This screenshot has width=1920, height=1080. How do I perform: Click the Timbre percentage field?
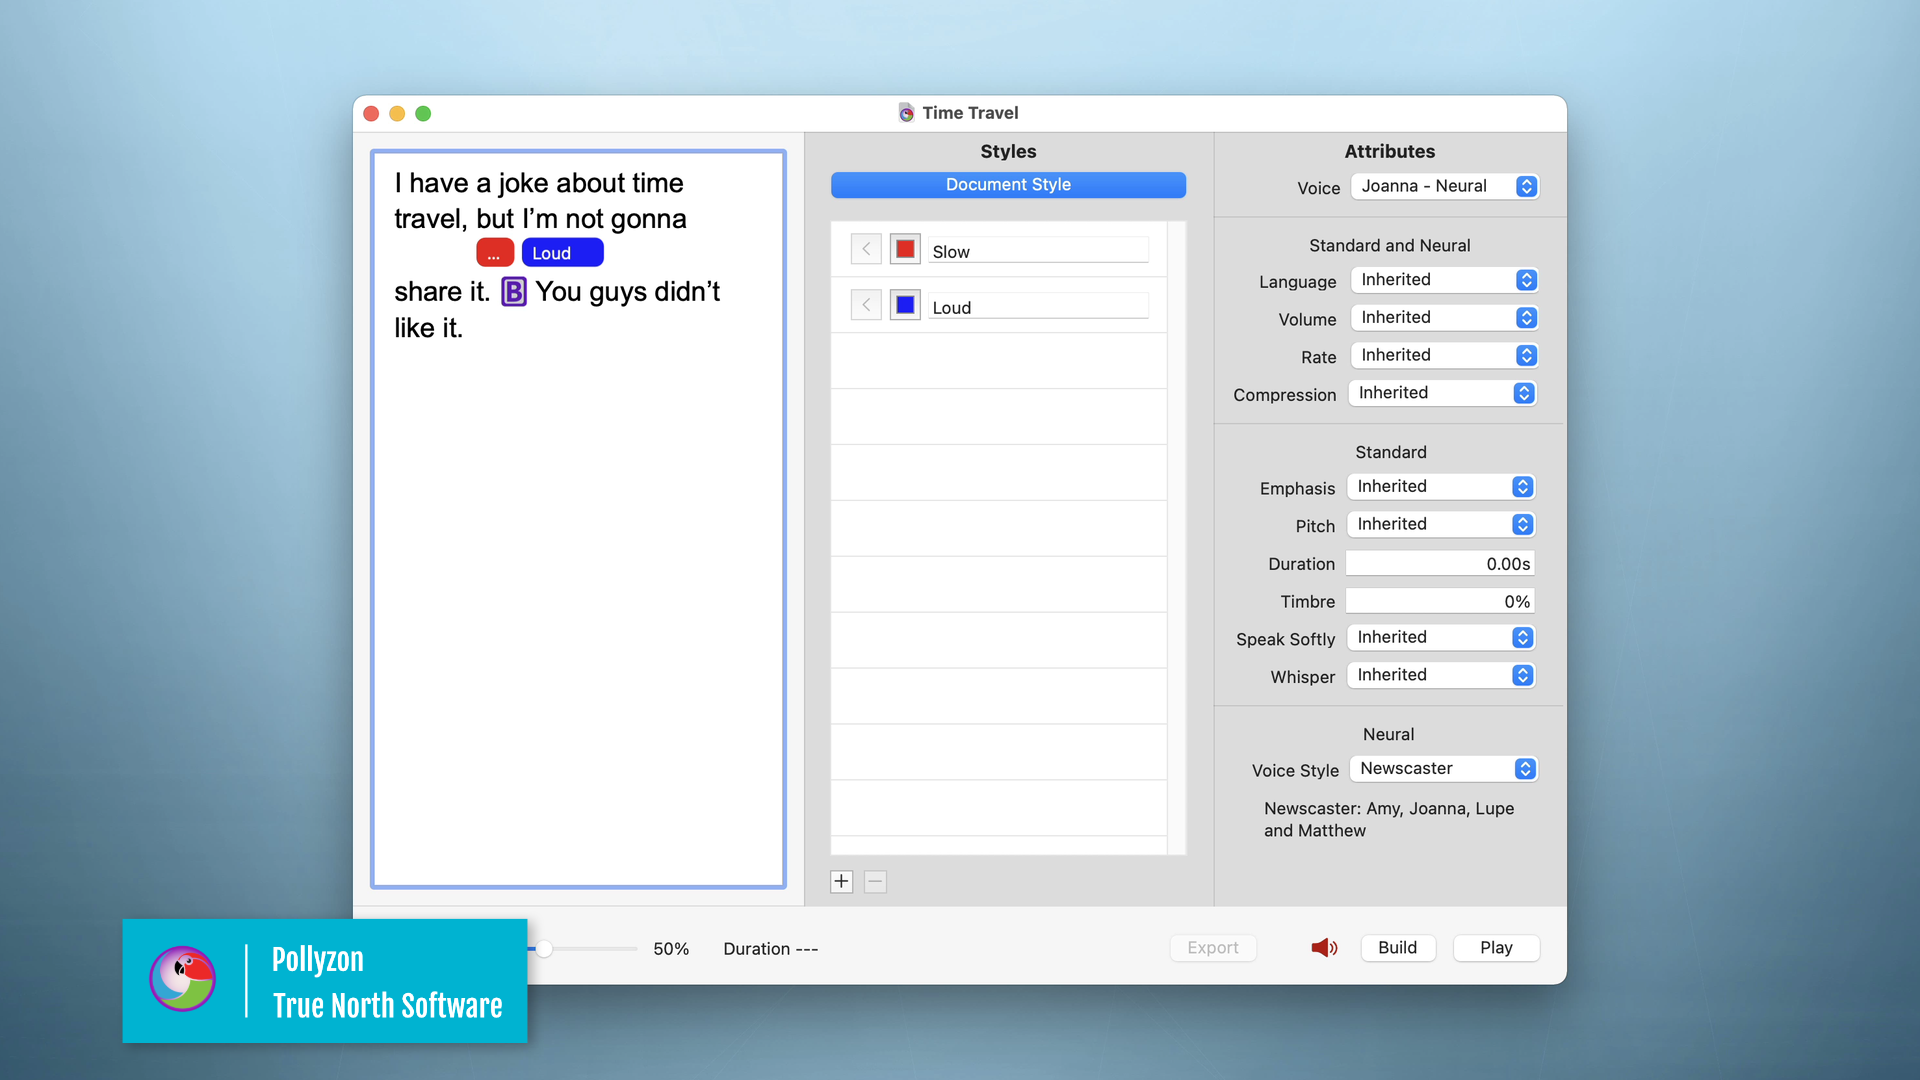1439,601
